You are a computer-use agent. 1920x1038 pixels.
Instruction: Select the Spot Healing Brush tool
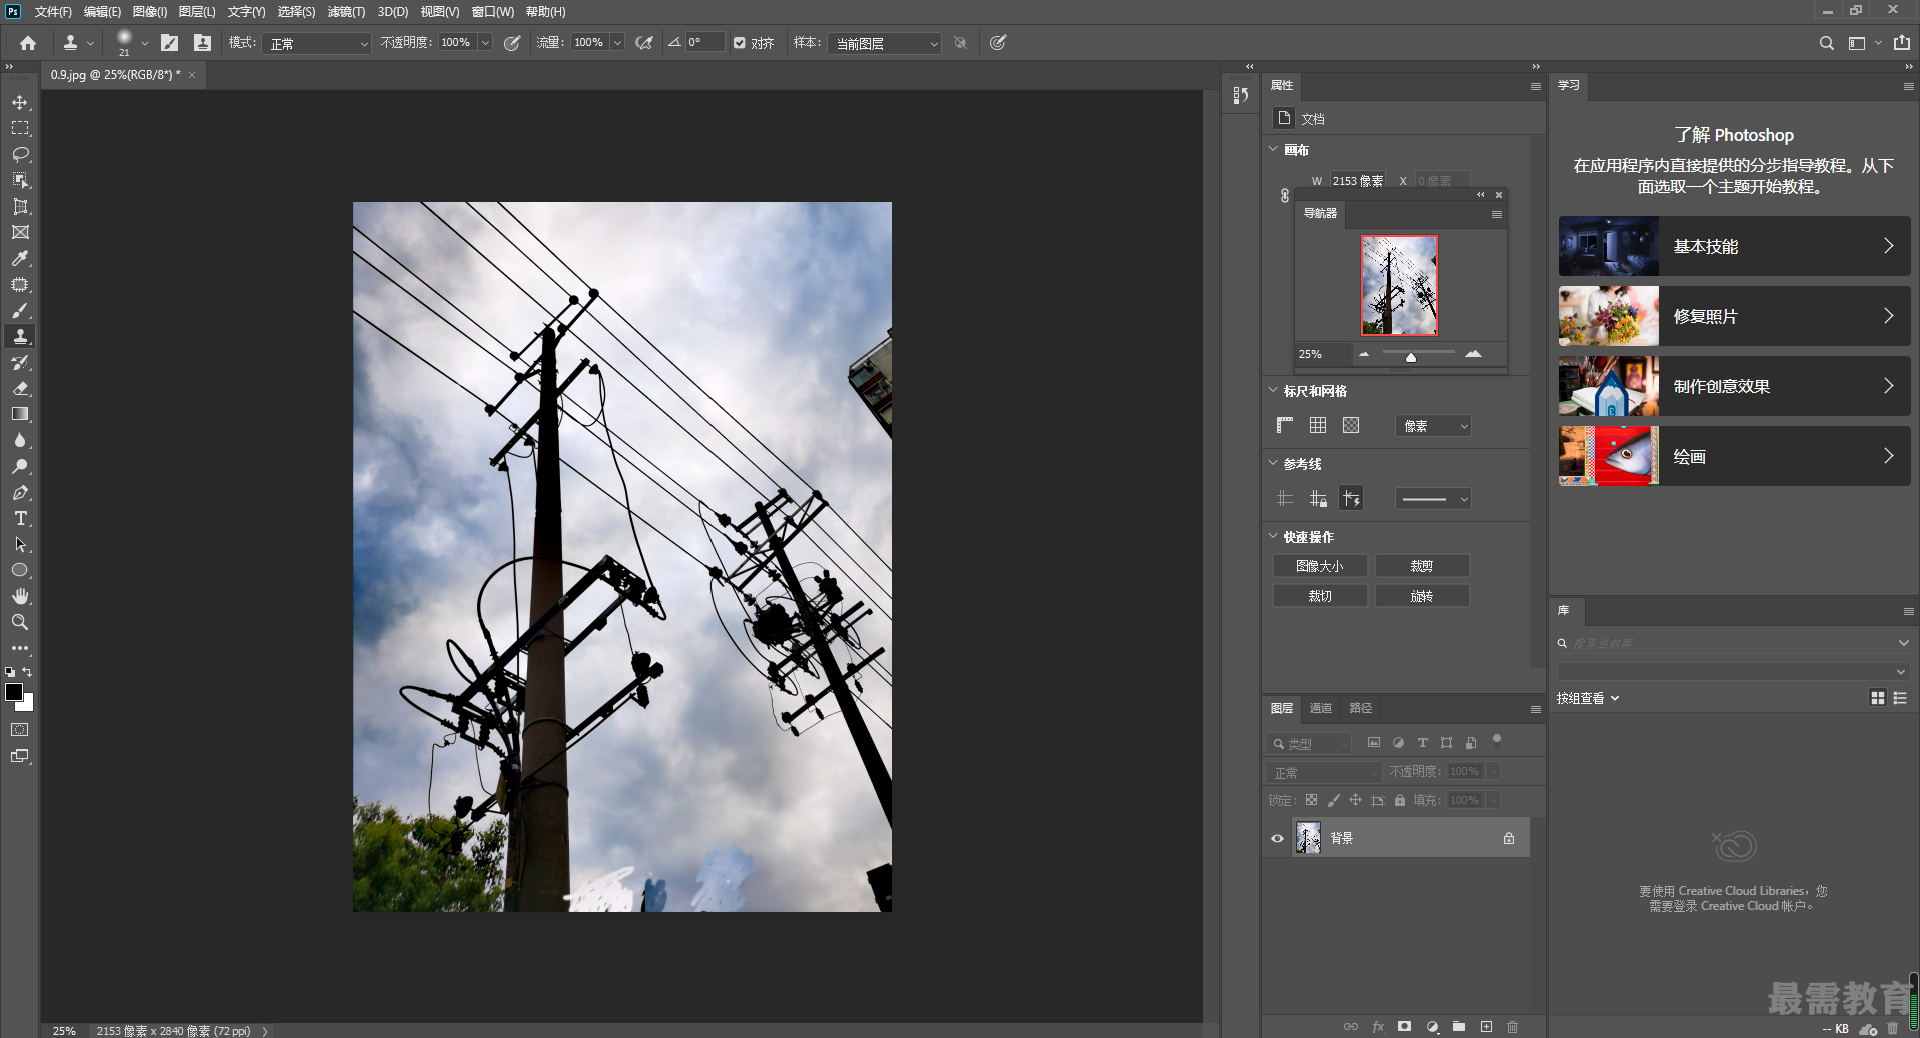coord(20,284)
